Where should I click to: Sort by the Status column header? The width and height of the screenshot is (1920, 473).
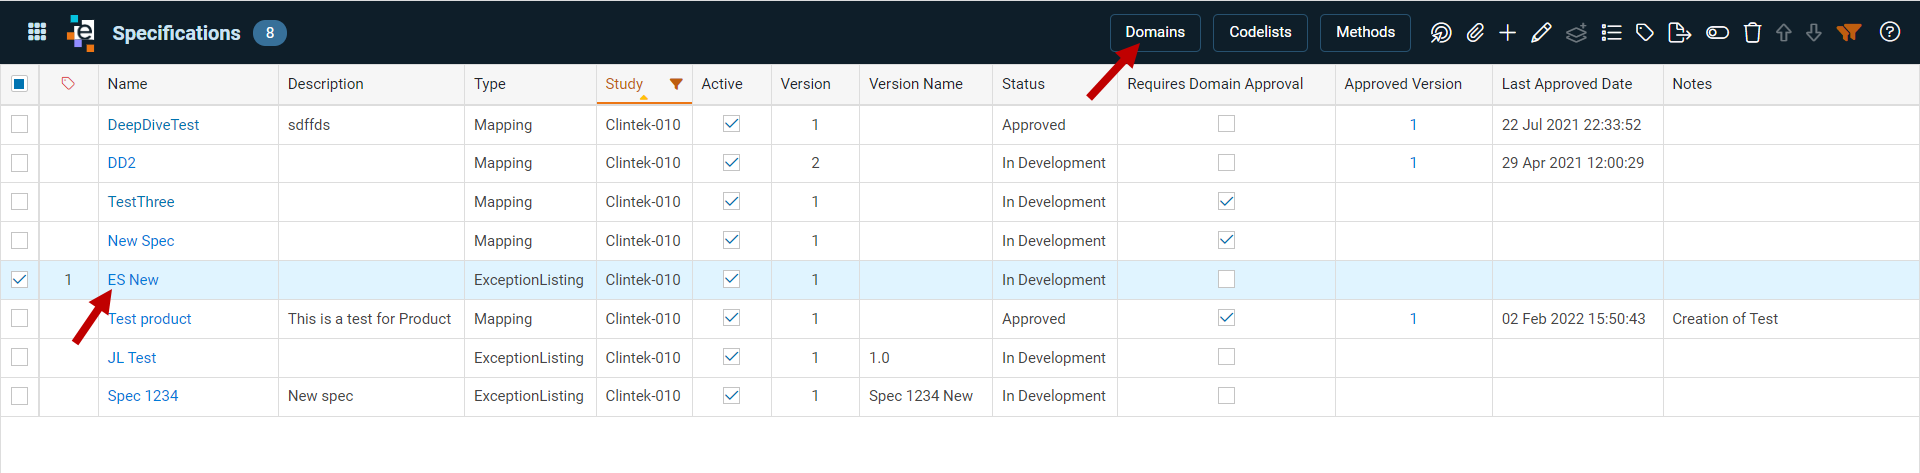point(1023,84)
